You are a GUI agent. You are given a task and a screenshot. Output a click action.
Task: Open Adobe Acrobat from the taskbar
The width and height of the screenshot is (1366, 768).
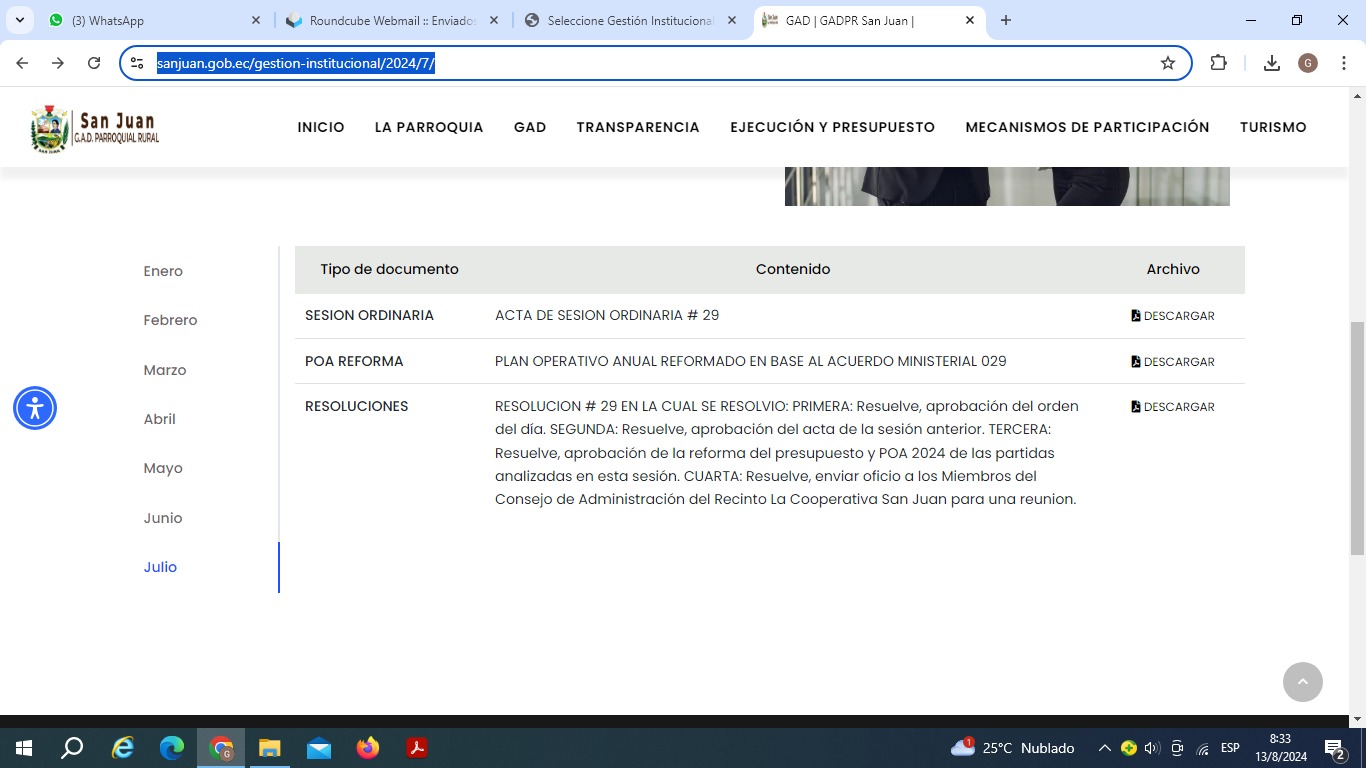417,748
